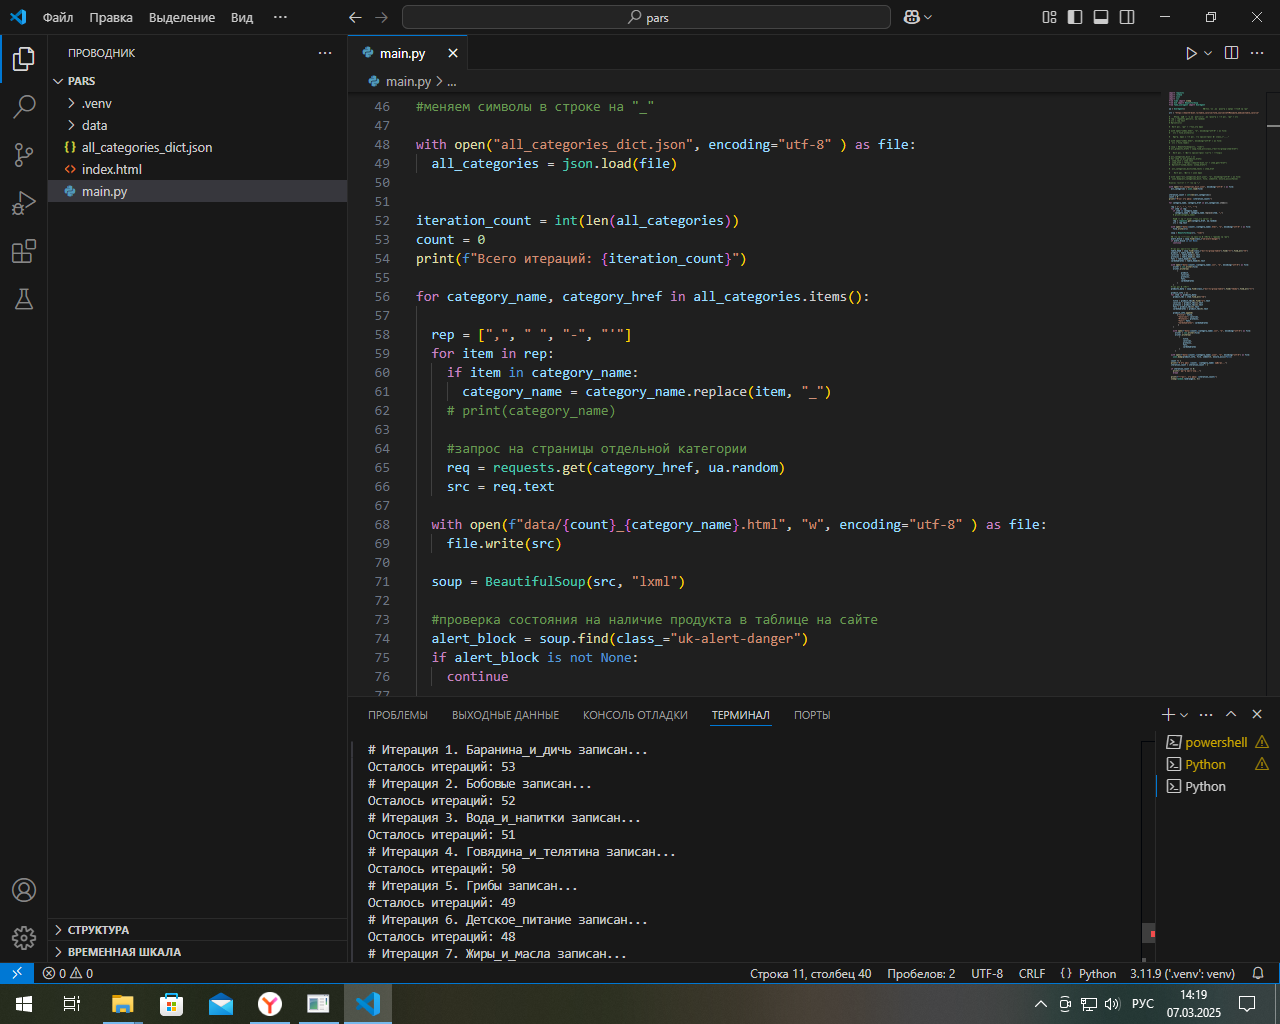Open the new terminal launch profile dropdown

coord(1185,715)
